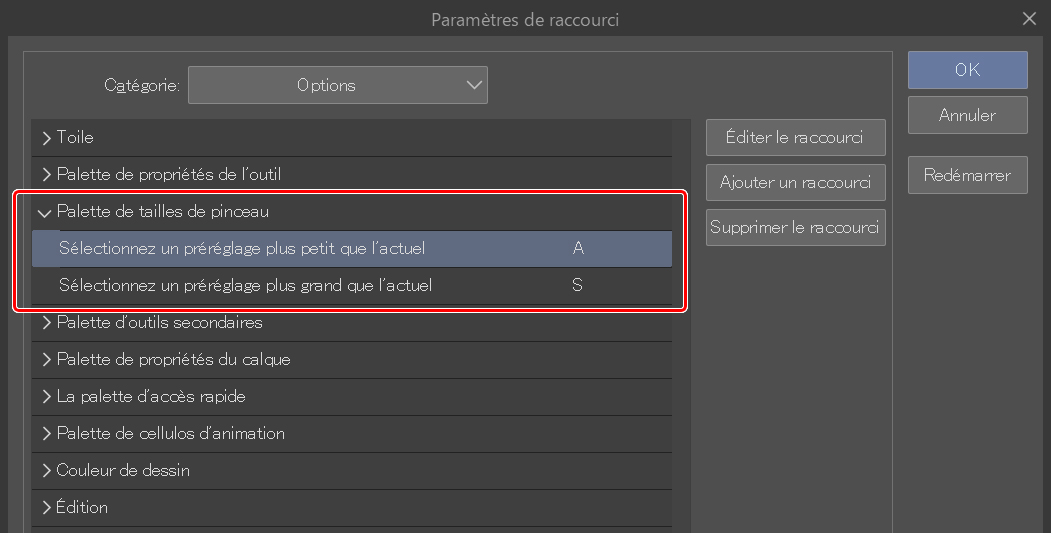1051x533 pixels.
Task: Click Éditer le raccourci button
Action: click(795, 138)
